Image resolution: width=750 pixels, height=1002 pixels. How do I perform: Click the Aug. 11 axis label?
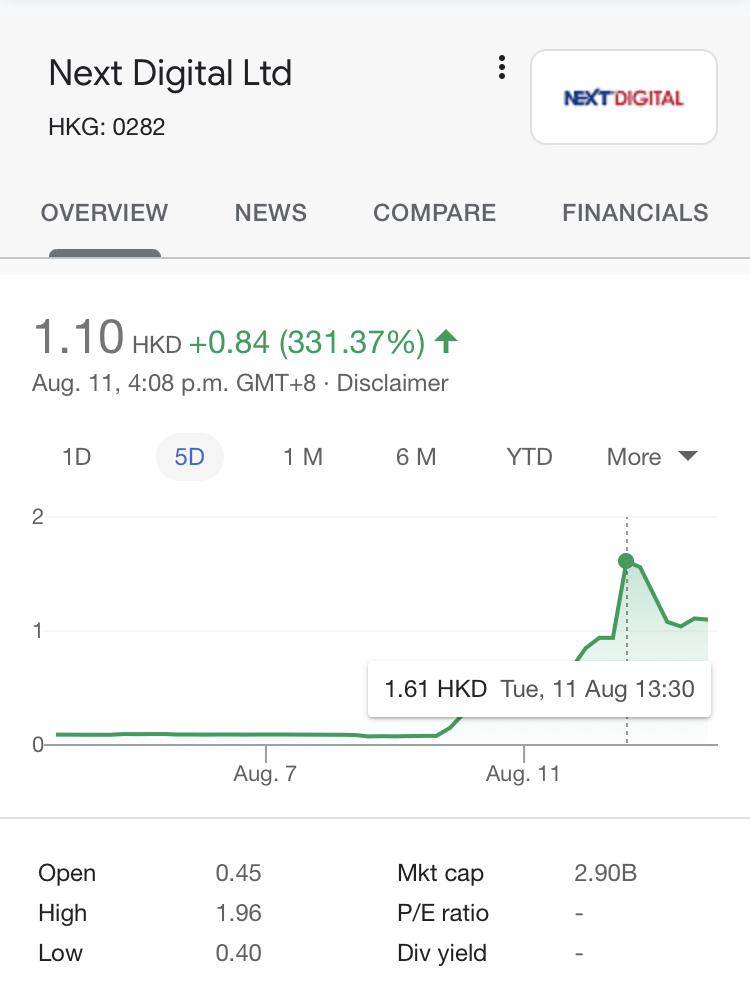tap(523, 774)
